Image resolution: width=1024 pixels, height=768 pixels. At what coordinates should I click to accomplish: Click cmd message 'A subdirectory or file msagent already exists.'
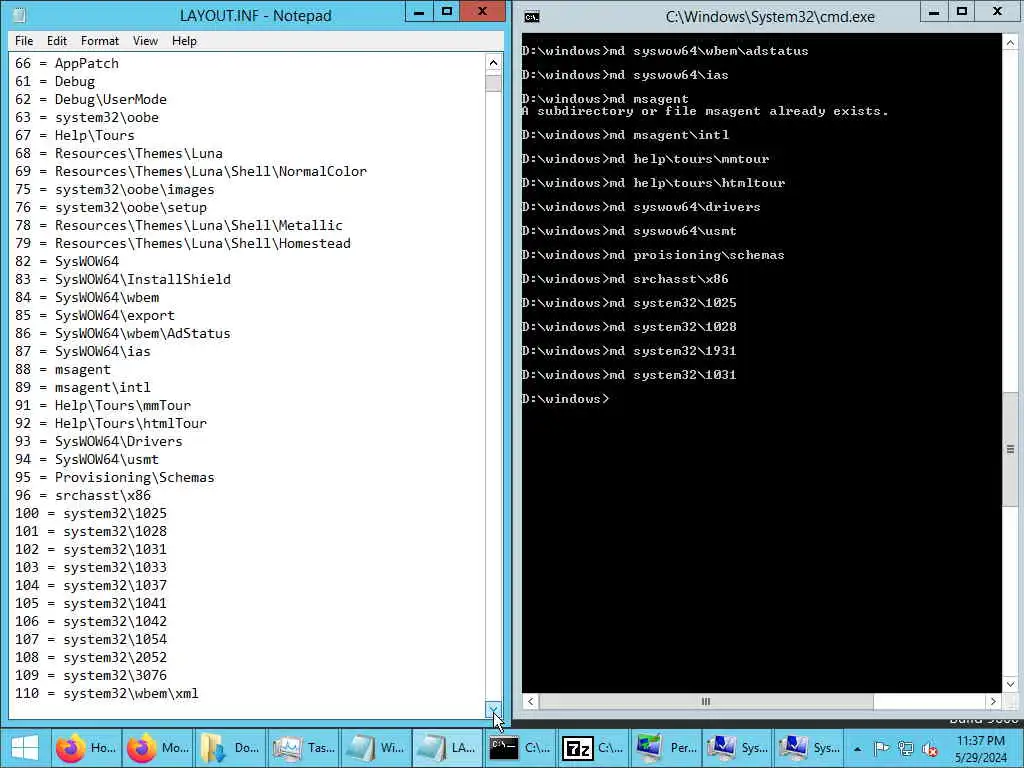click(x=705, y=111)
